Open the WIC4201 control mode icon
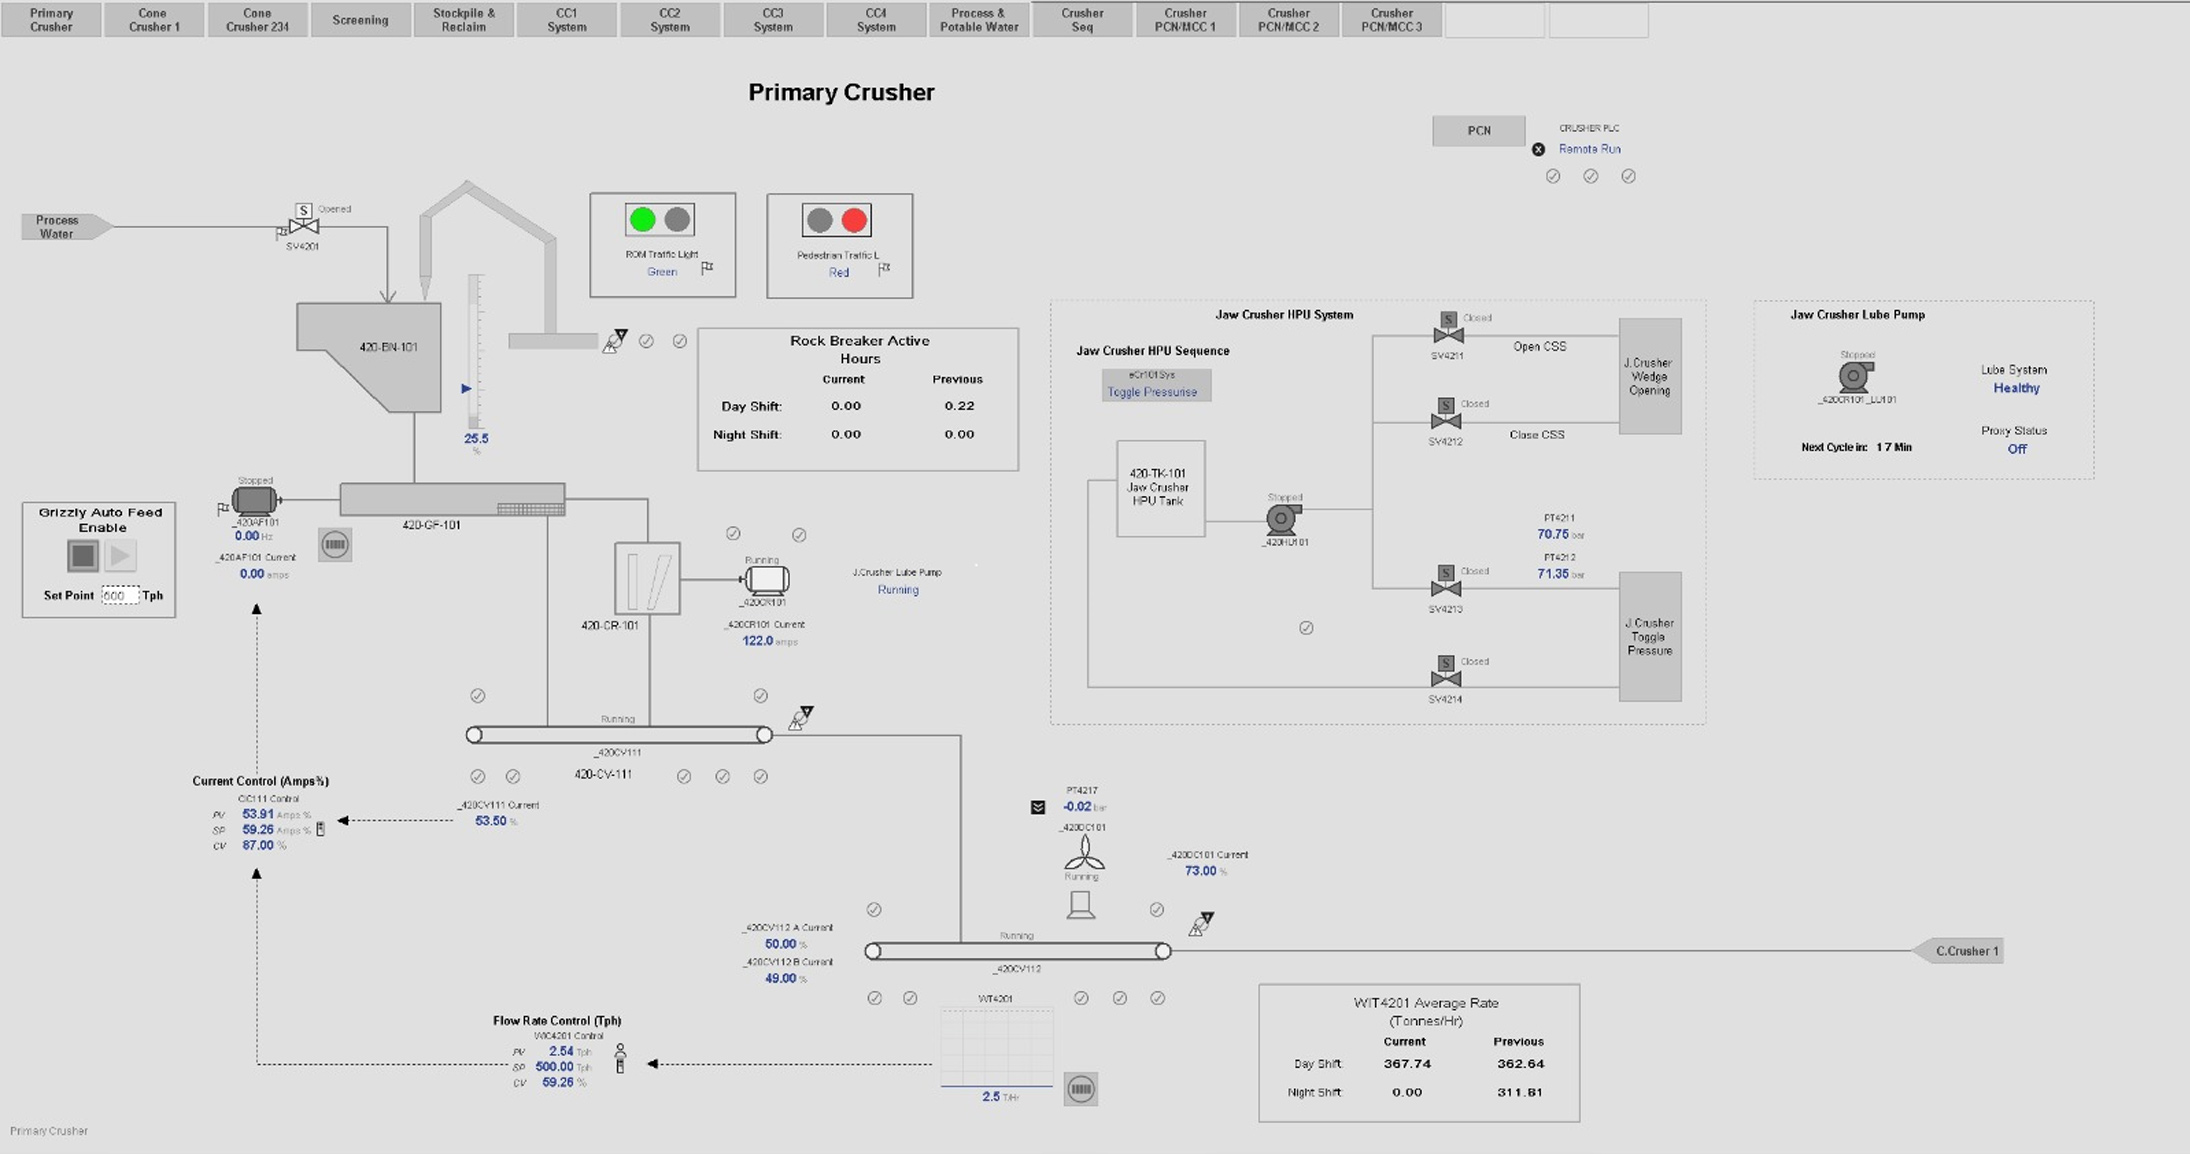Image resolution: width=2190 pixels, height=1154 pixels. (x=620, y=1059)
